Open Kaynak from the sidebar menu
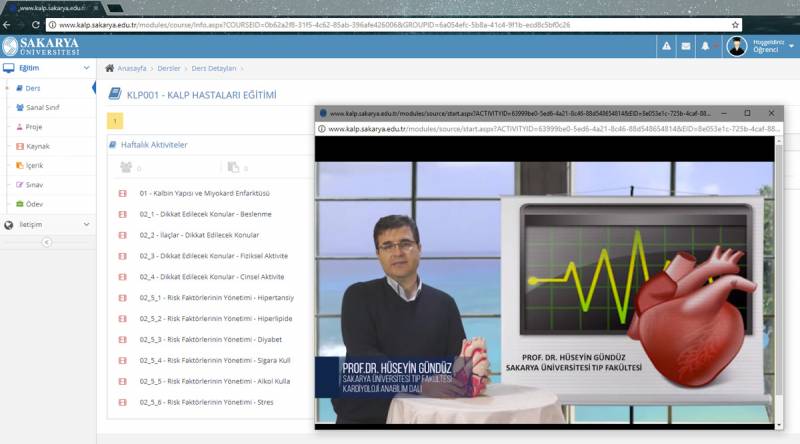The image size is (800, 444). click(37, 146)
